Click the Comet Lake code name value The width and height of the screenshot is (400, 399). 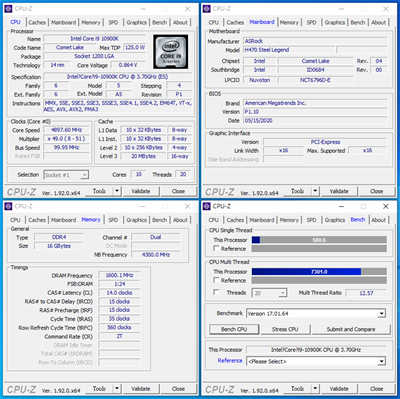70,47
